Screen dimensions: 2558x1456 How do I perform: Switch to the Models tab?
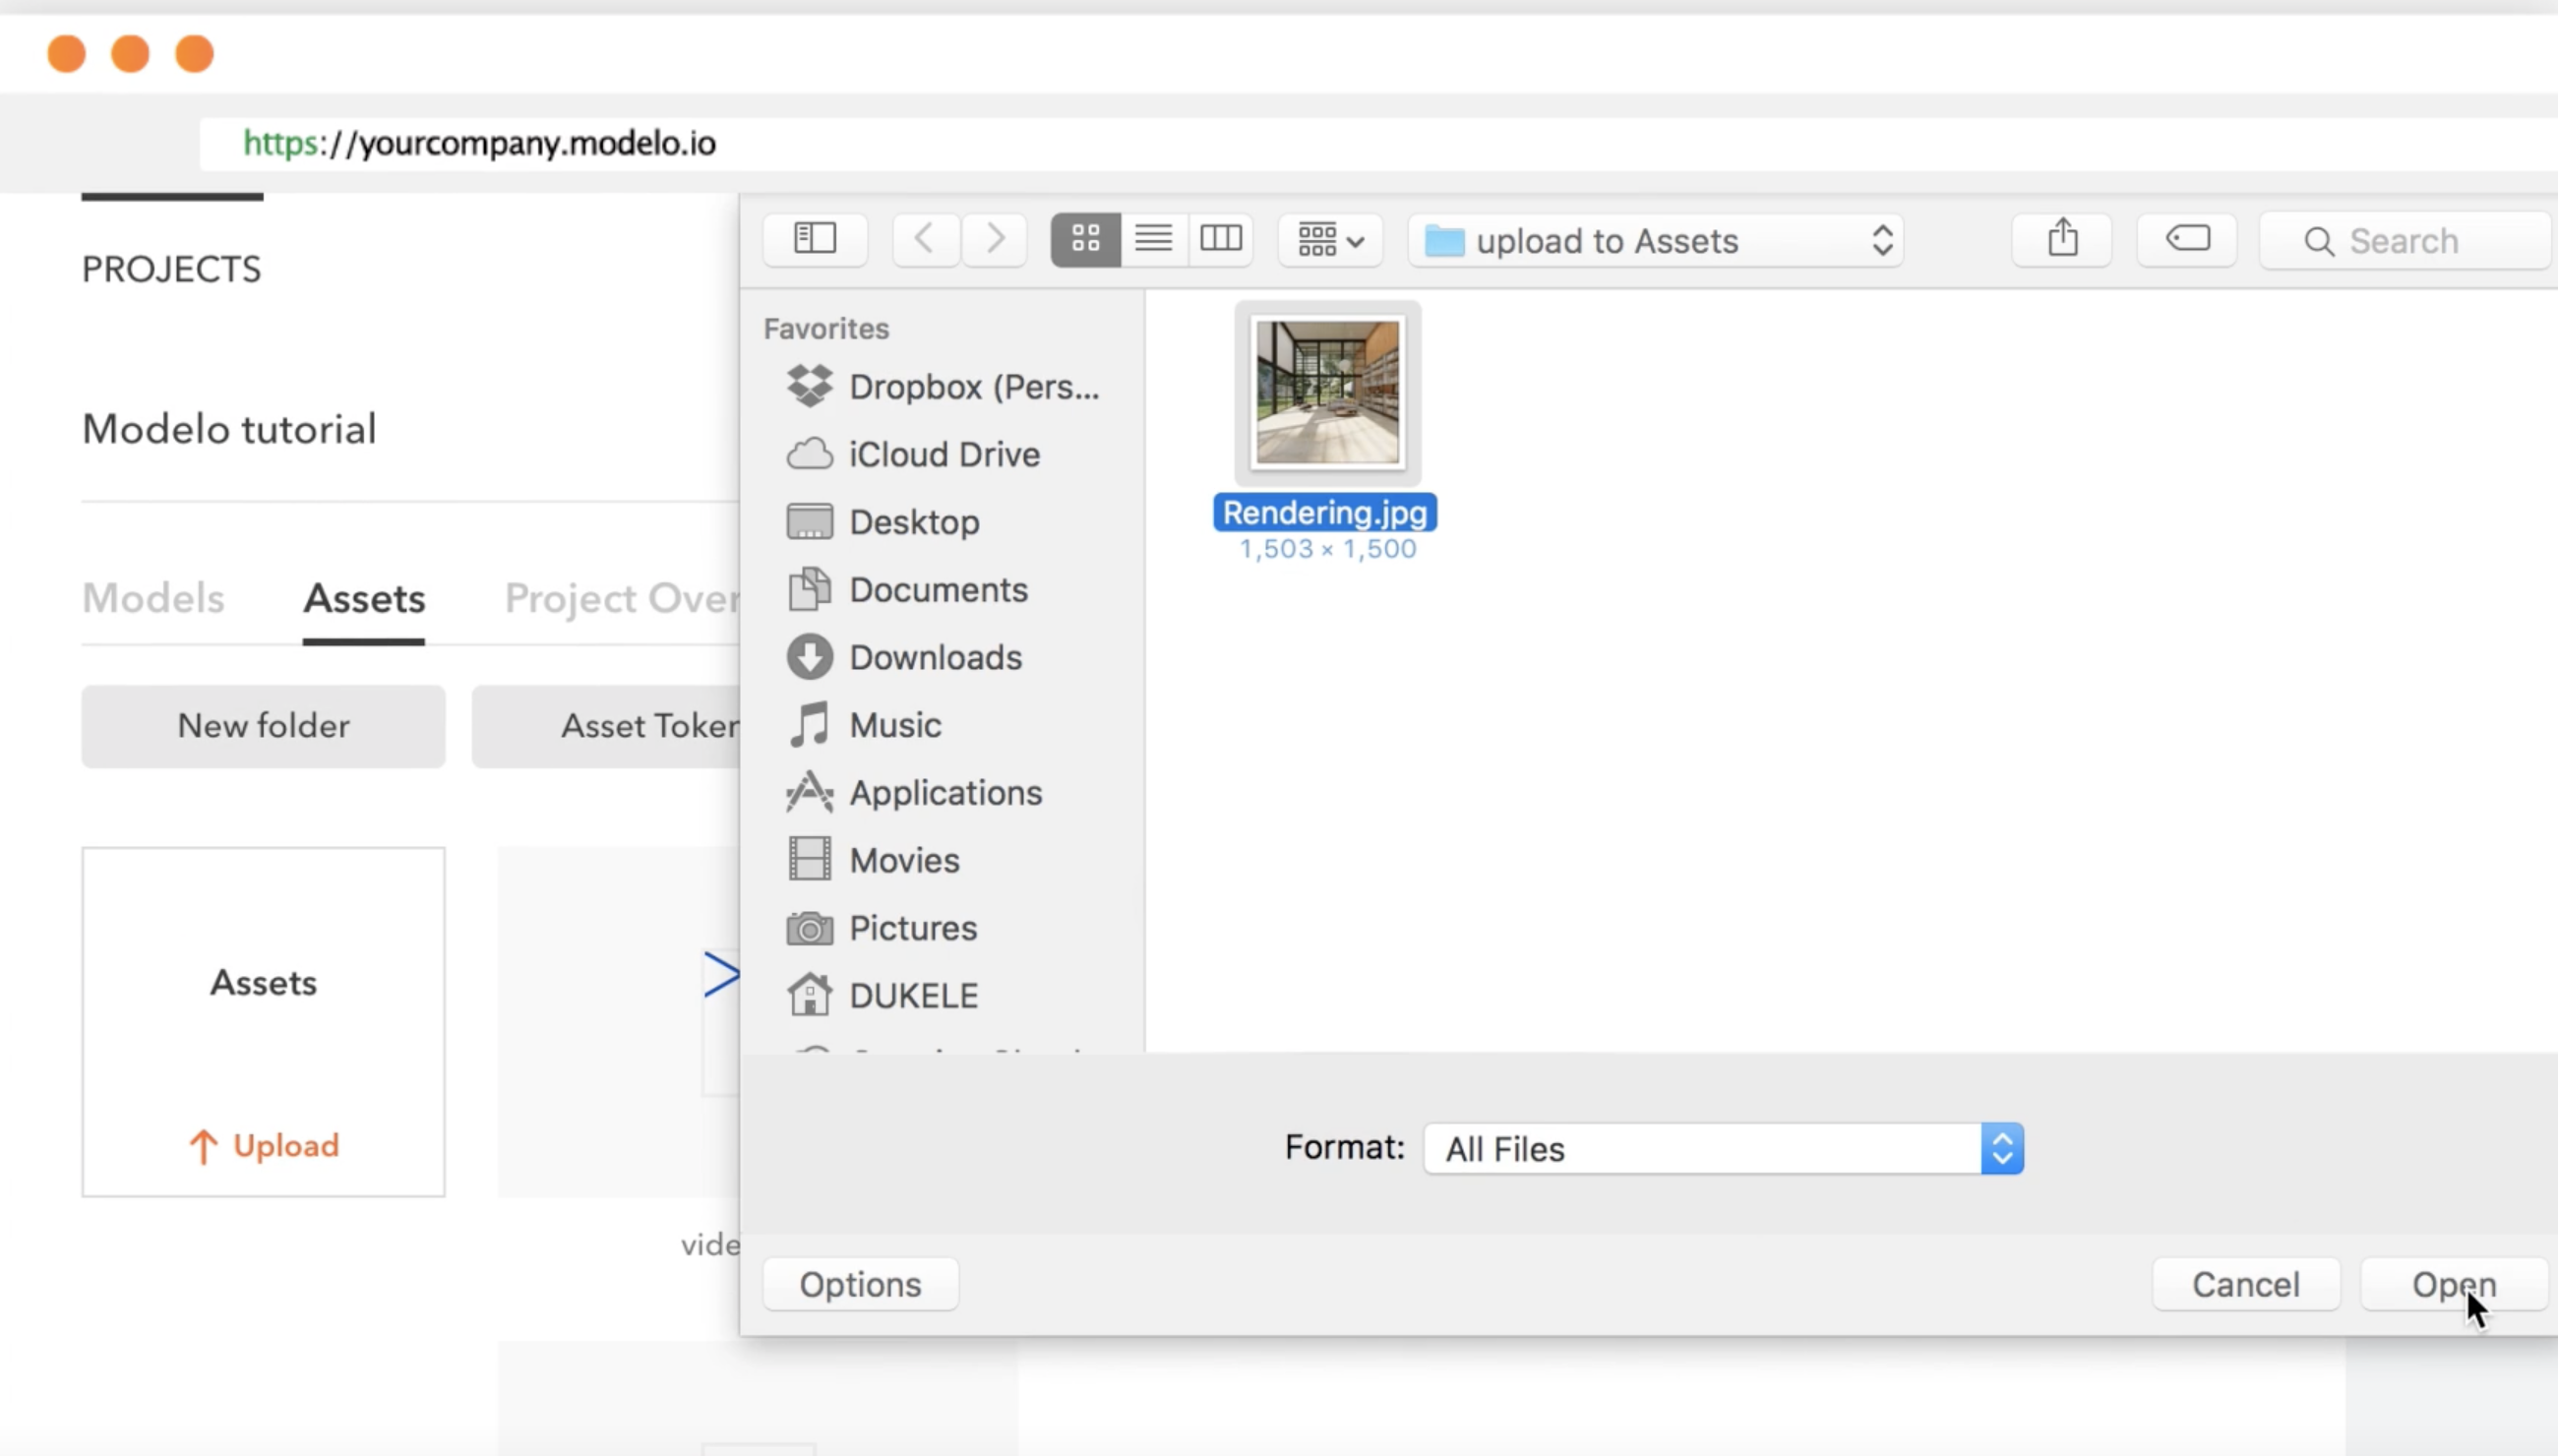(153, 598)
